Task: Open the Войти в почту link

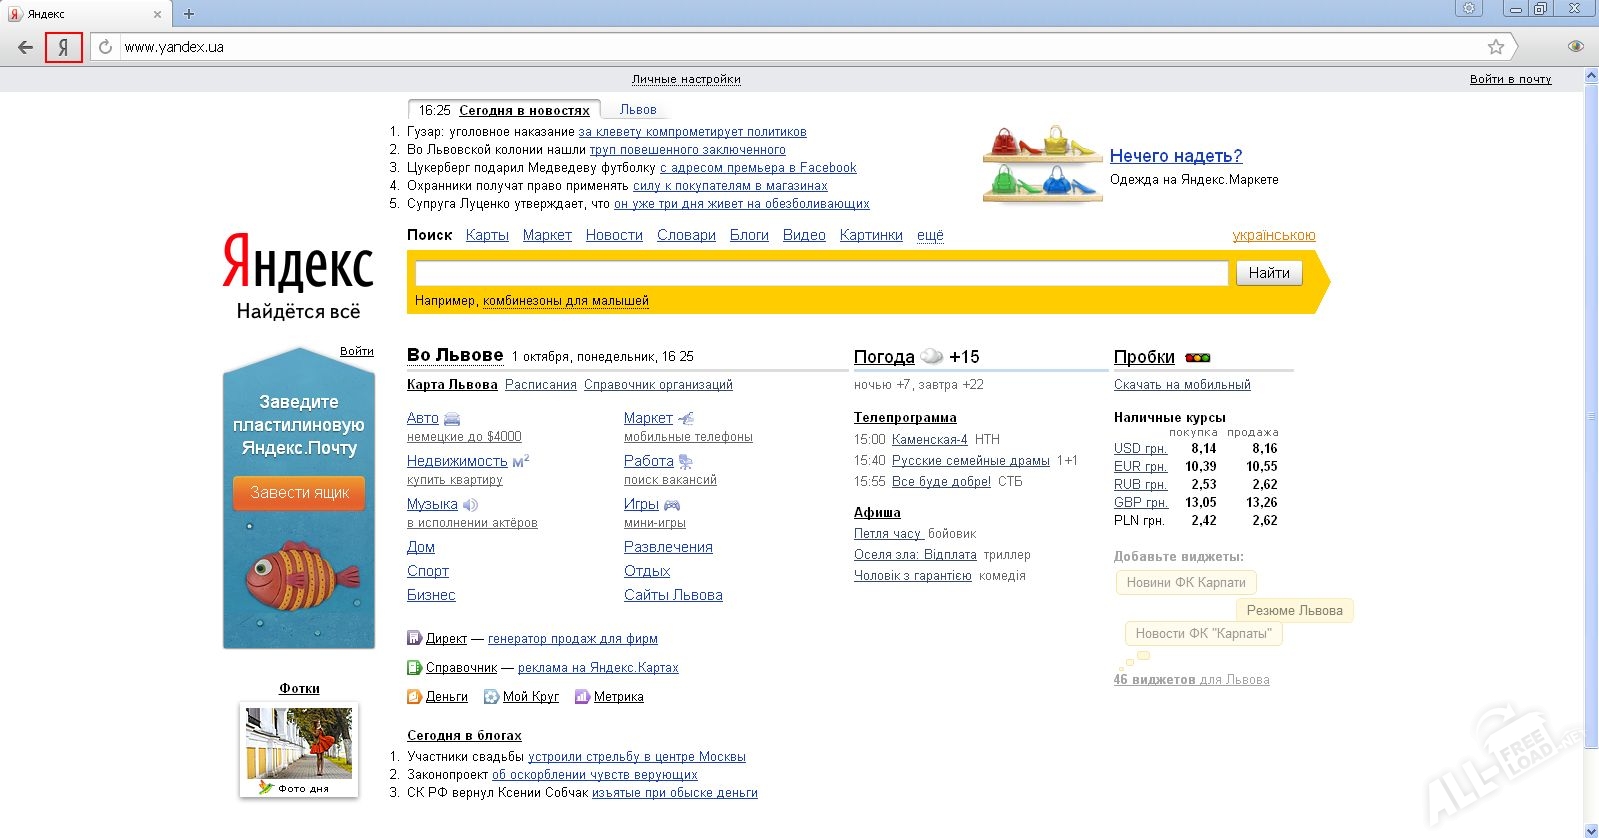Action: [x=1510, y=79]
